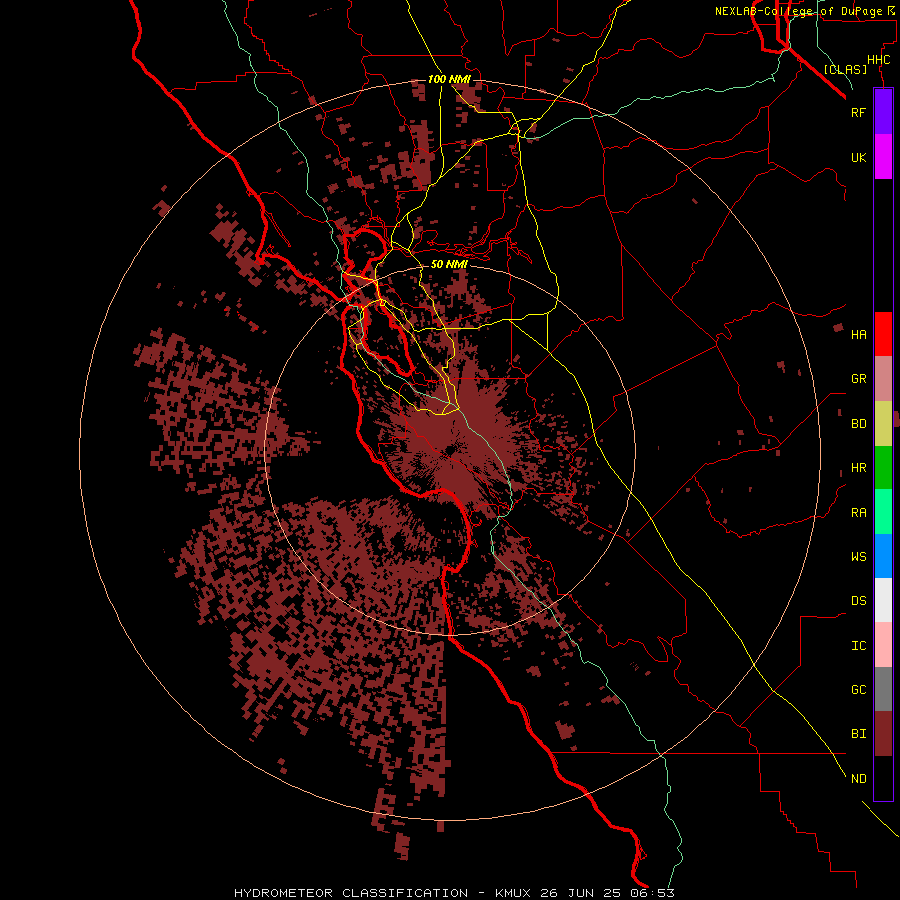The width and height of the screenshot is (900, 900).
Task: Click the blue WS legend swatch
Action: pos(883,556)
